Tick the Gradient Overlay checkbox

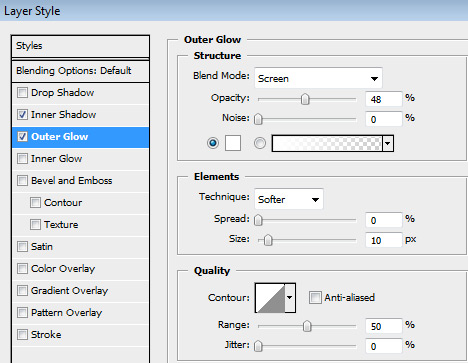(x=22, y=290)
